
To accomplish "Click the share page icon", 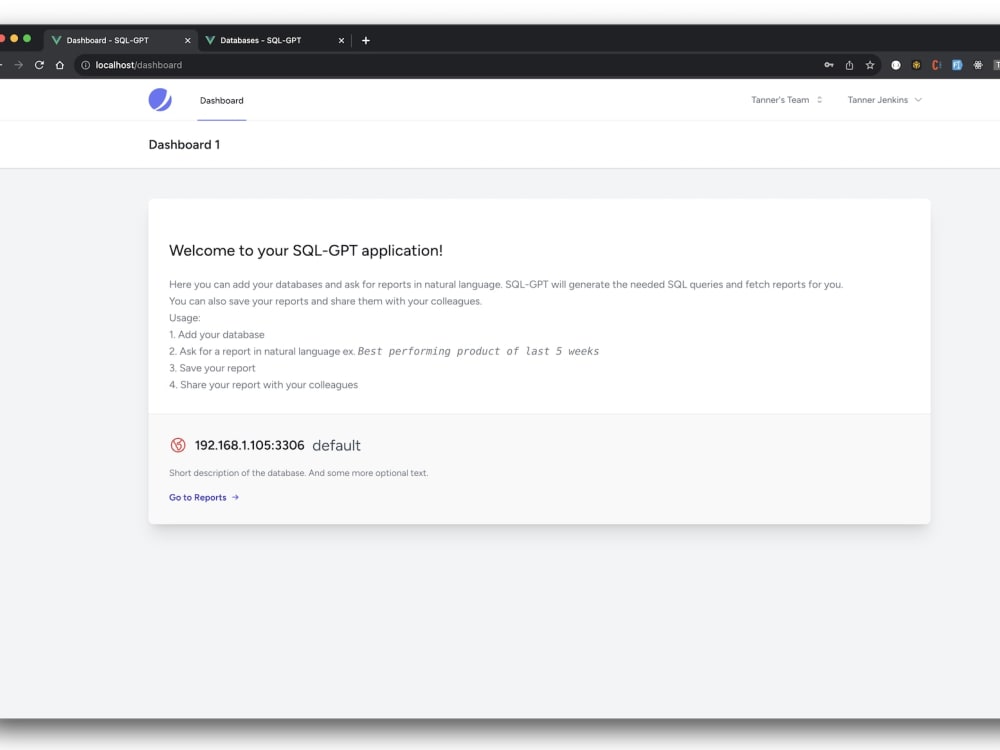I will pos(849,65).
